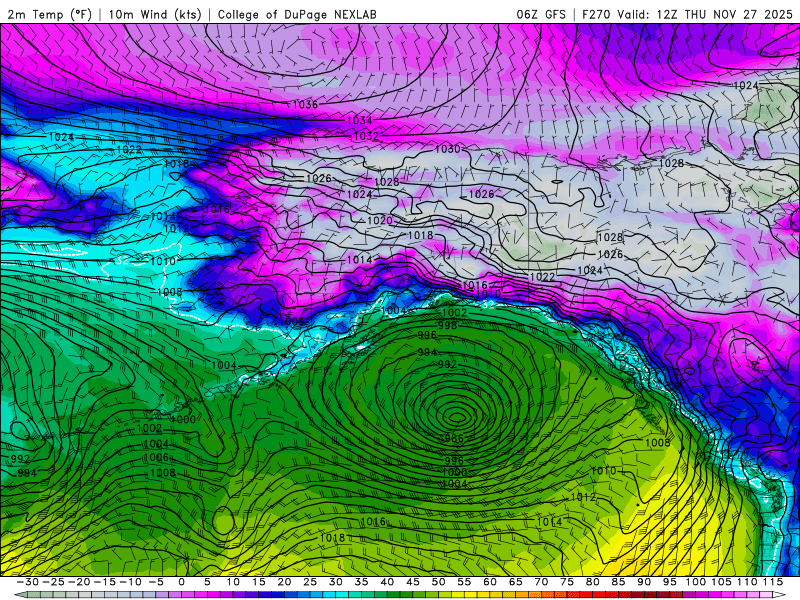Click the 1036 isobar label

305,105
